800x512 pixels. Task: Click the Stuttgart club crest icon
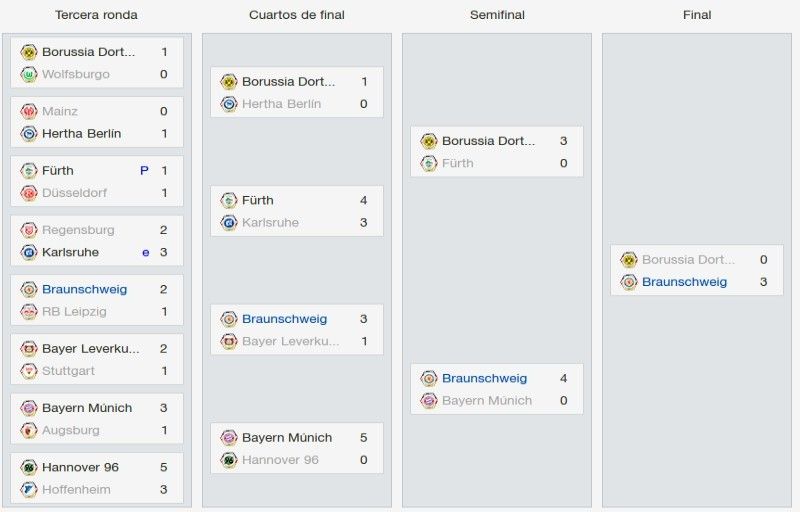[29, 371]
